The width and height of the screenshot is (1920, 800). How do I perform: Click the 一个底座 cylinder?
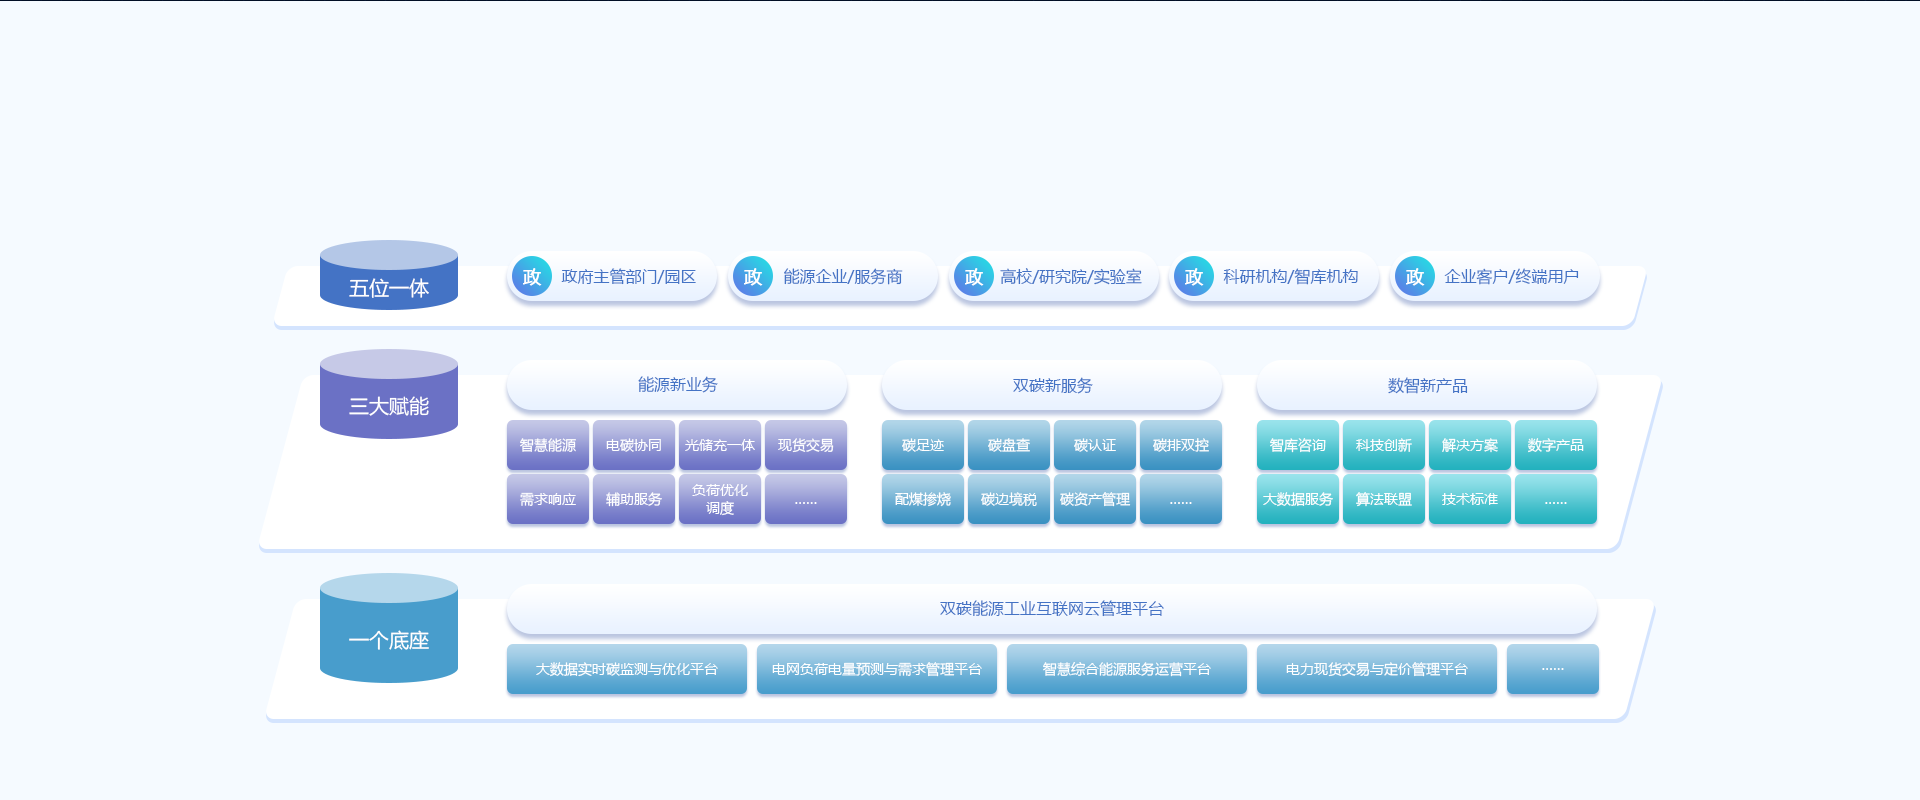point(389,628)
